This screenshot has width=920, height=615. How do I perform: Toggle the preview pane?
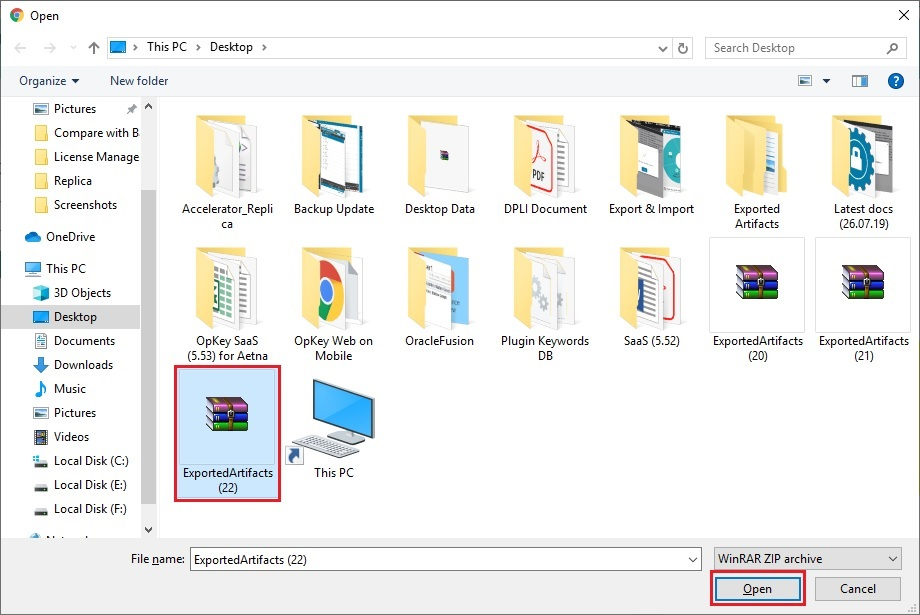(860, 81)
